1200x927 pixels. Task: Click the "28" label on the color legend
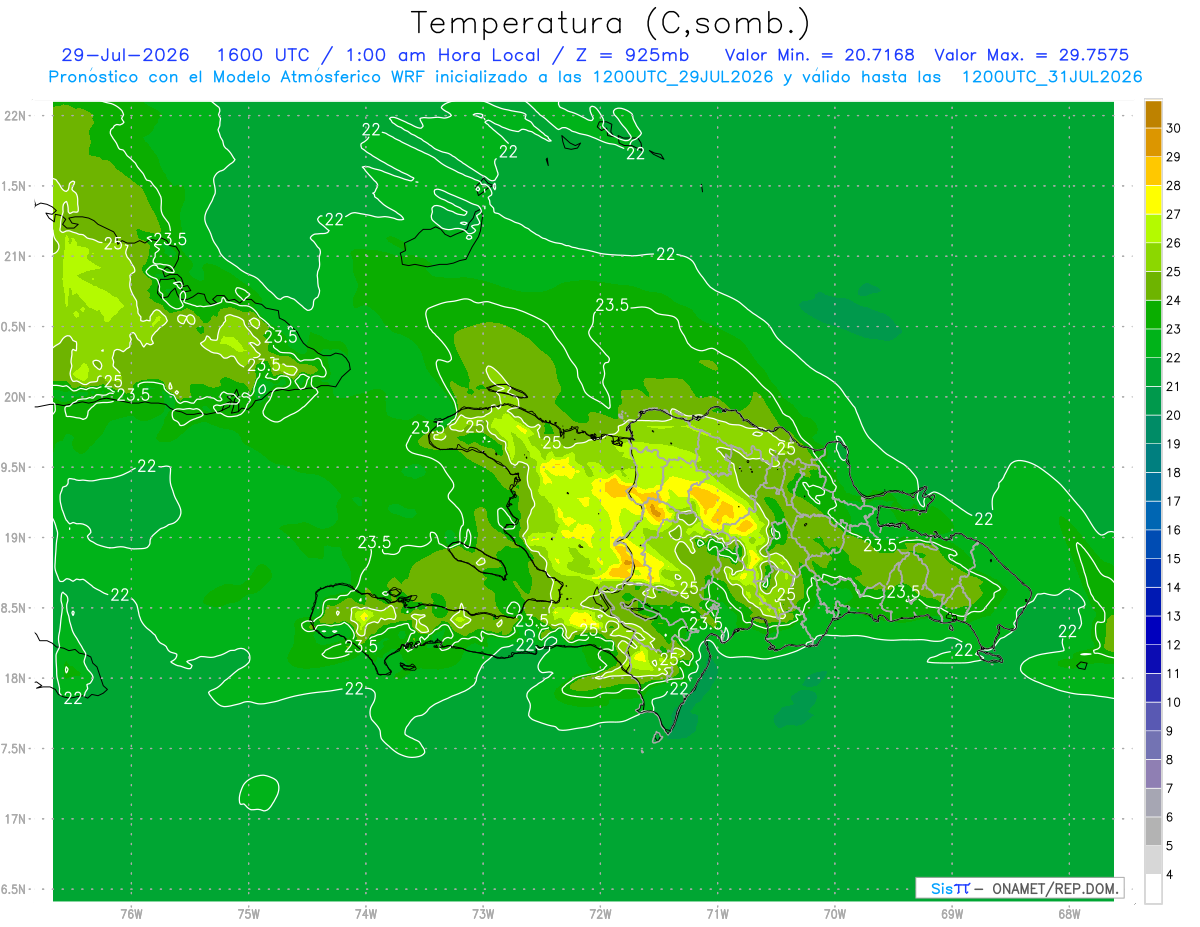(1174, 186)
